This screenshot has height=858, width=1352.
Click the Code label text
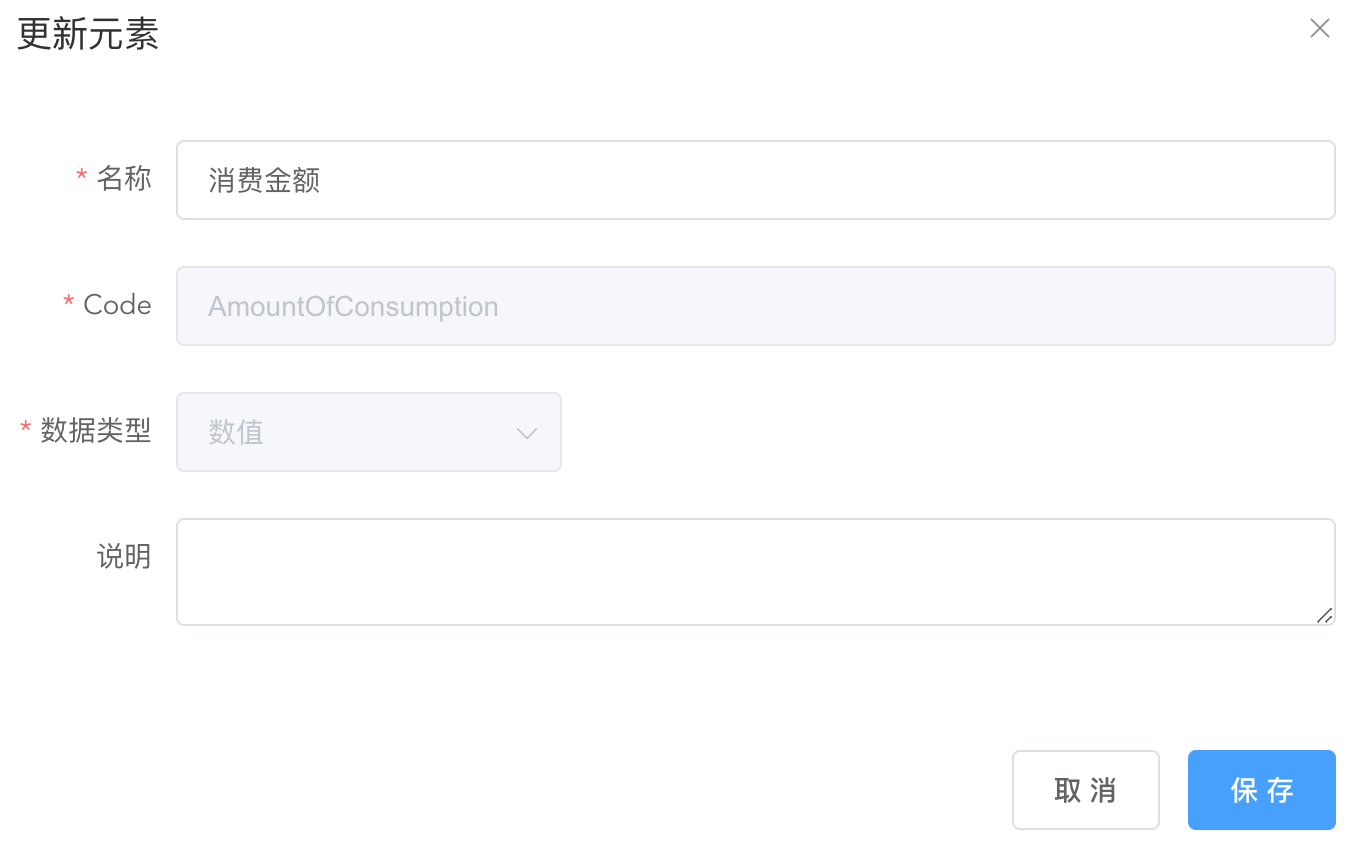[115, 306]
